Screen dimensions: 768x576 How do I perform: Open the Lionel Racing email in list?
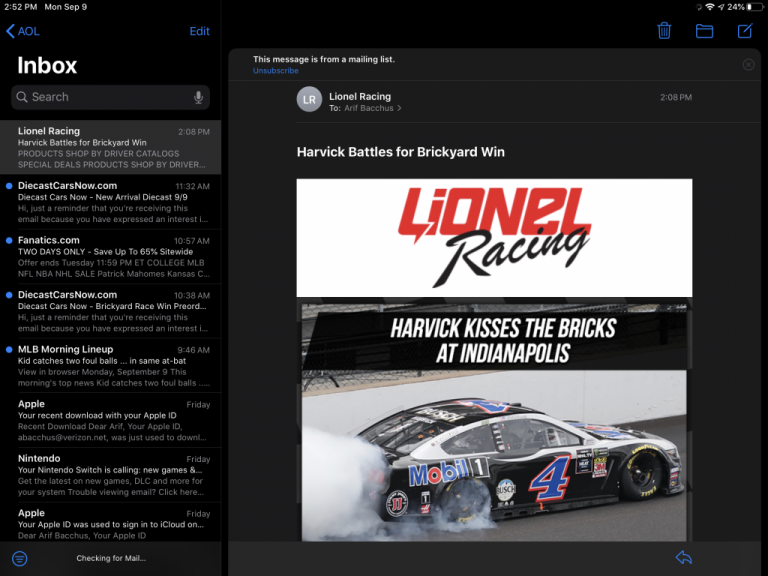(x=111, y=147)
